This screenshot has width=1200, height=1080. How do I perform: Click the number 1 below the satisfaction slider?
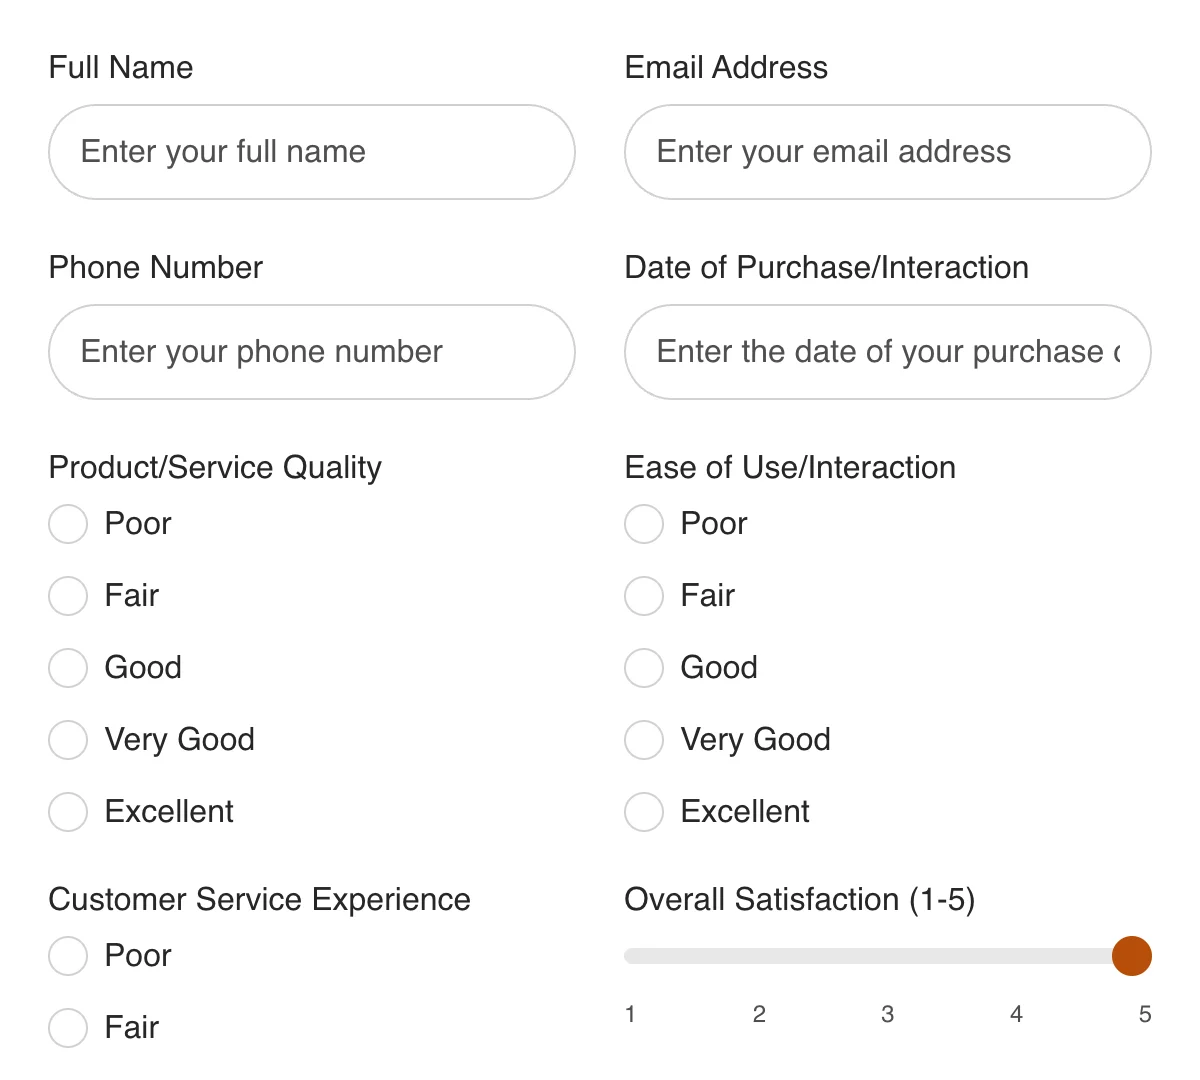(631, 1014)
